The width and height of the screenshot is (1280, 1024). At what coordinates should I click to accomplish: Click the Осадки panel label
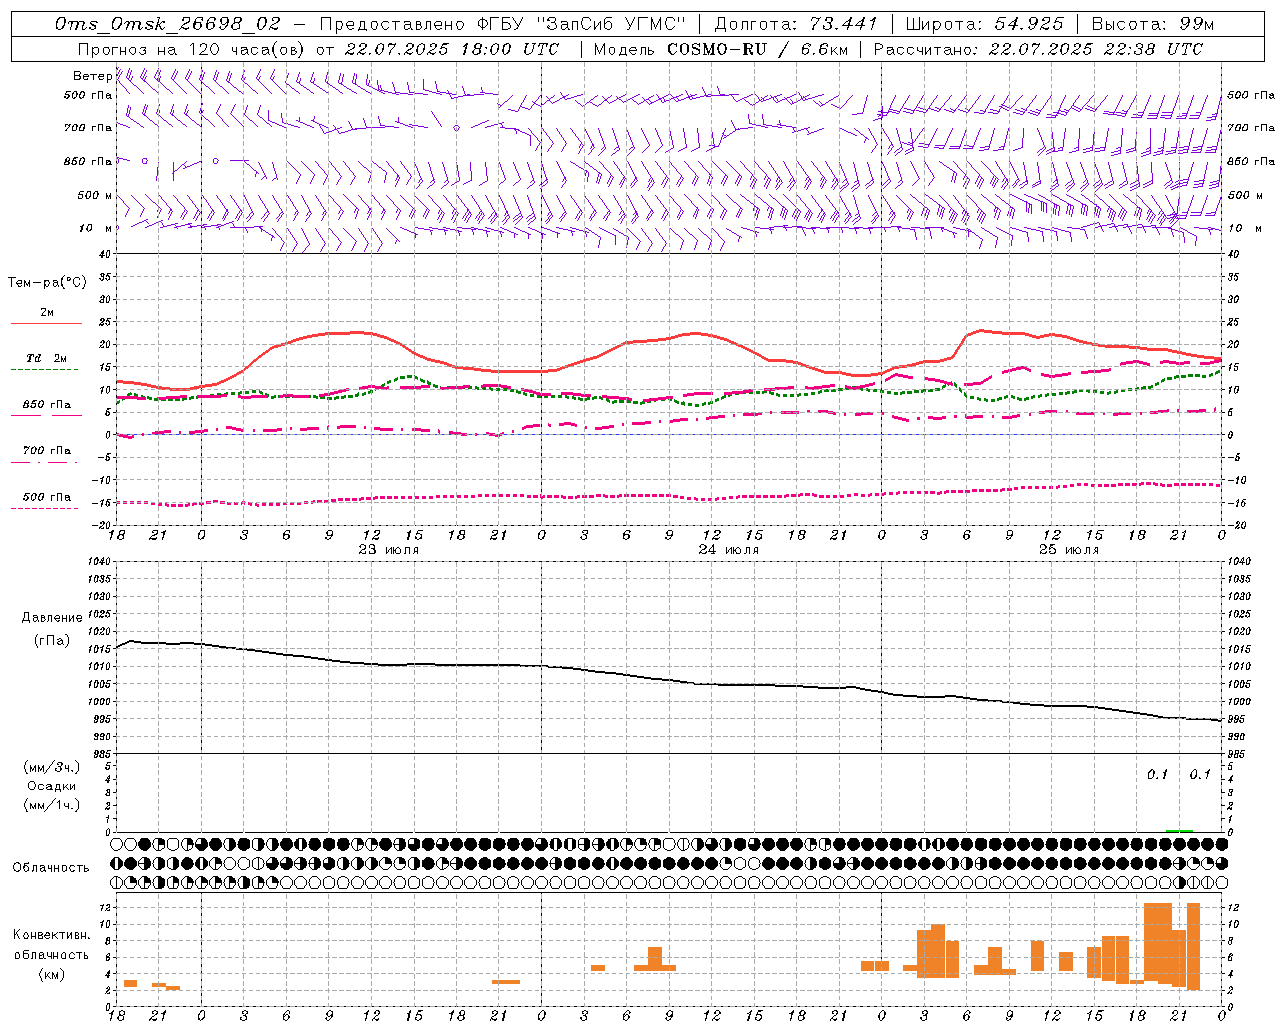(52, 786)
